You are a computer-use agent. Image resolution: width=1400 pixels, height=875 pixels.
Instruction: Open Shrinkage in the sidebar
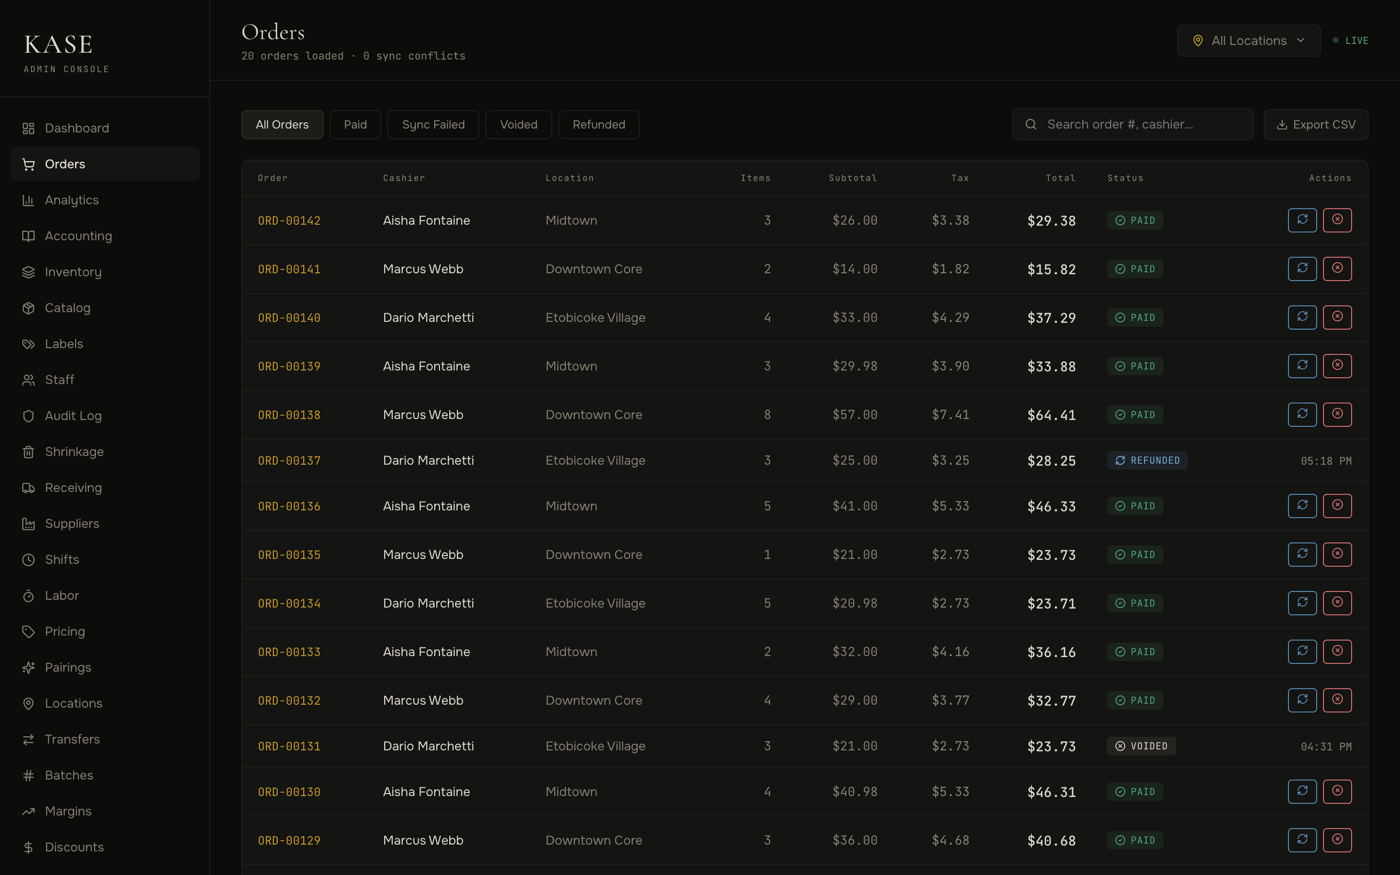click(x=104, y=452)
